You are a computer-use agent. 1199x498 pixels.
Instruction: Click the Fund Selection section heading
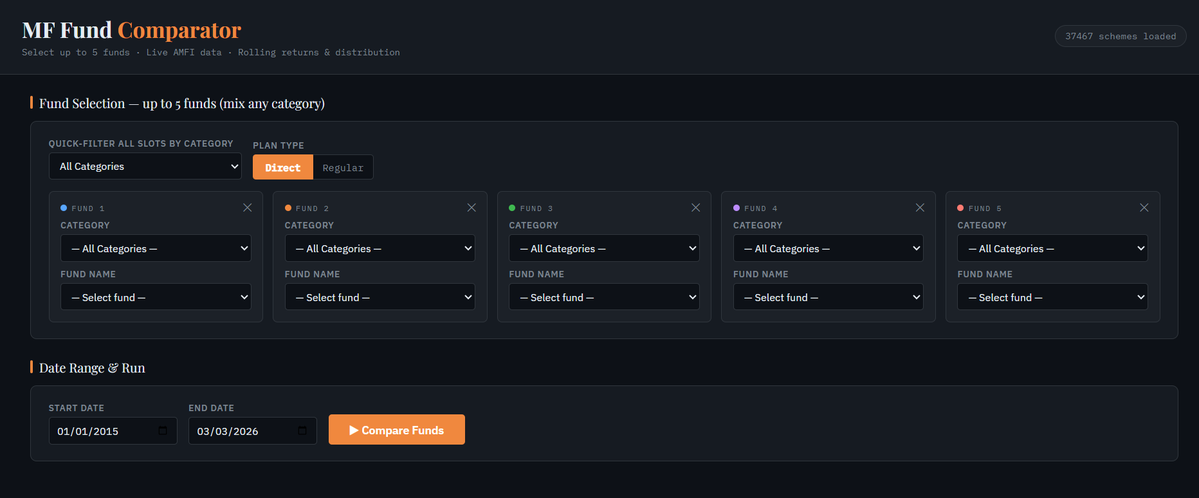pyautogui.click(x=182, y=103)
